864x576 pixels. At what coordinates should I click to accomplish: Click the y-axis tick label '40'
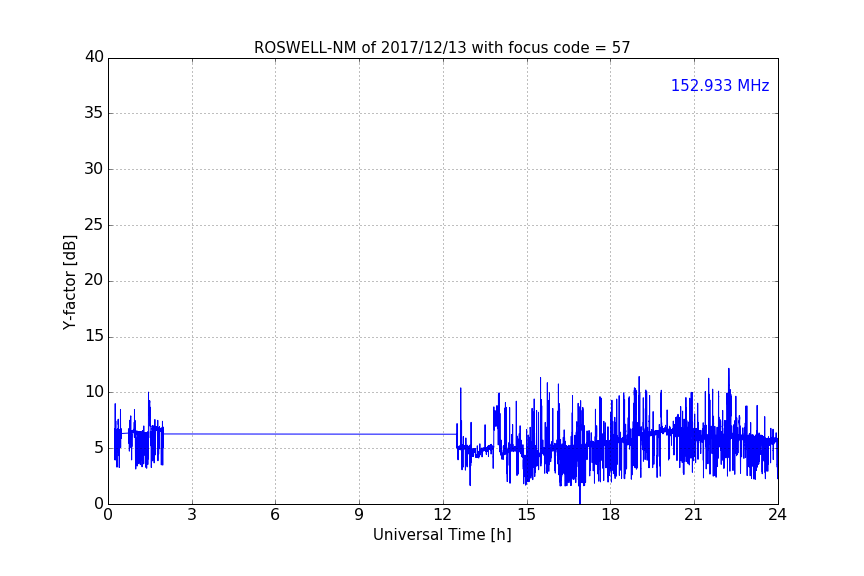pos(94,57)
